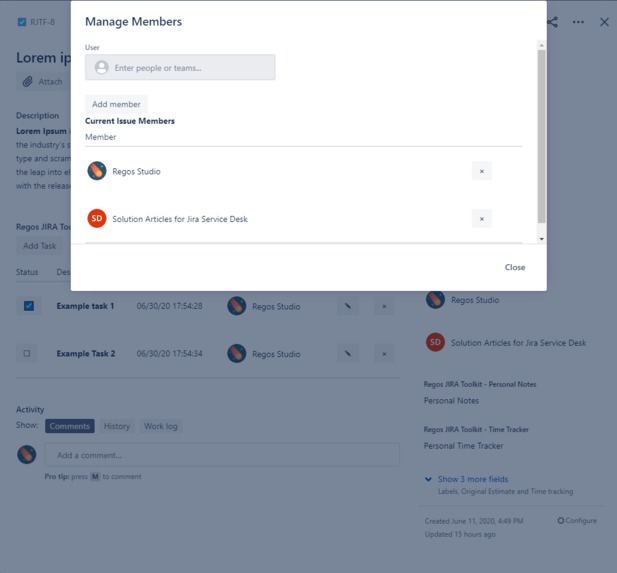Click the Add Task button
617x573 pixels.
tap(39, 246)
